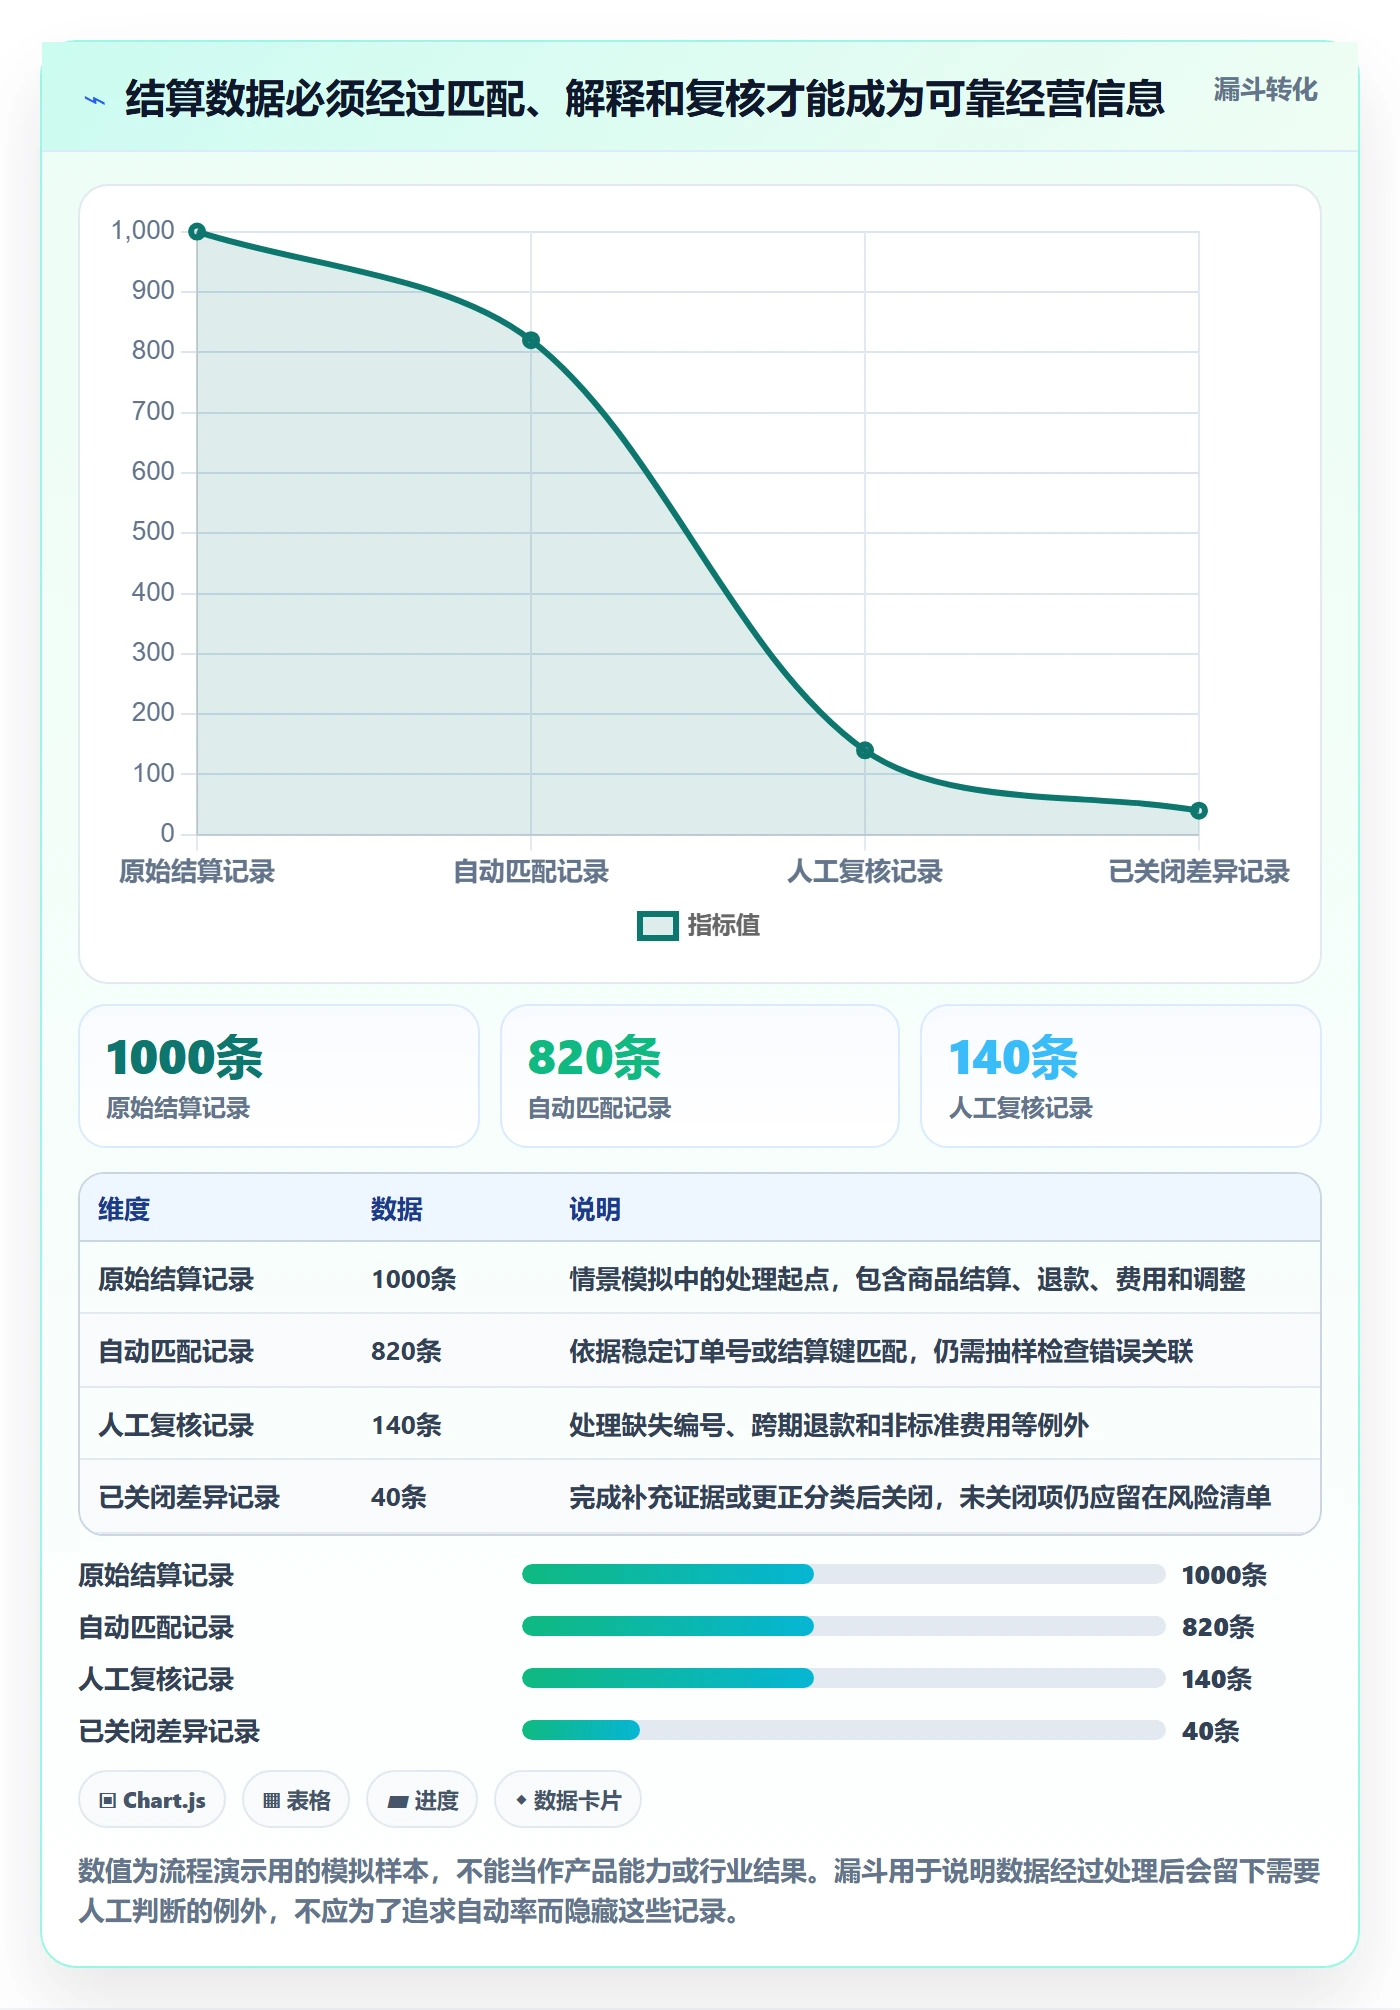Click the 漏斗转化 tag in the header
The height and width of the screenshot is (2010, 1400).
tap(1265, 90)
